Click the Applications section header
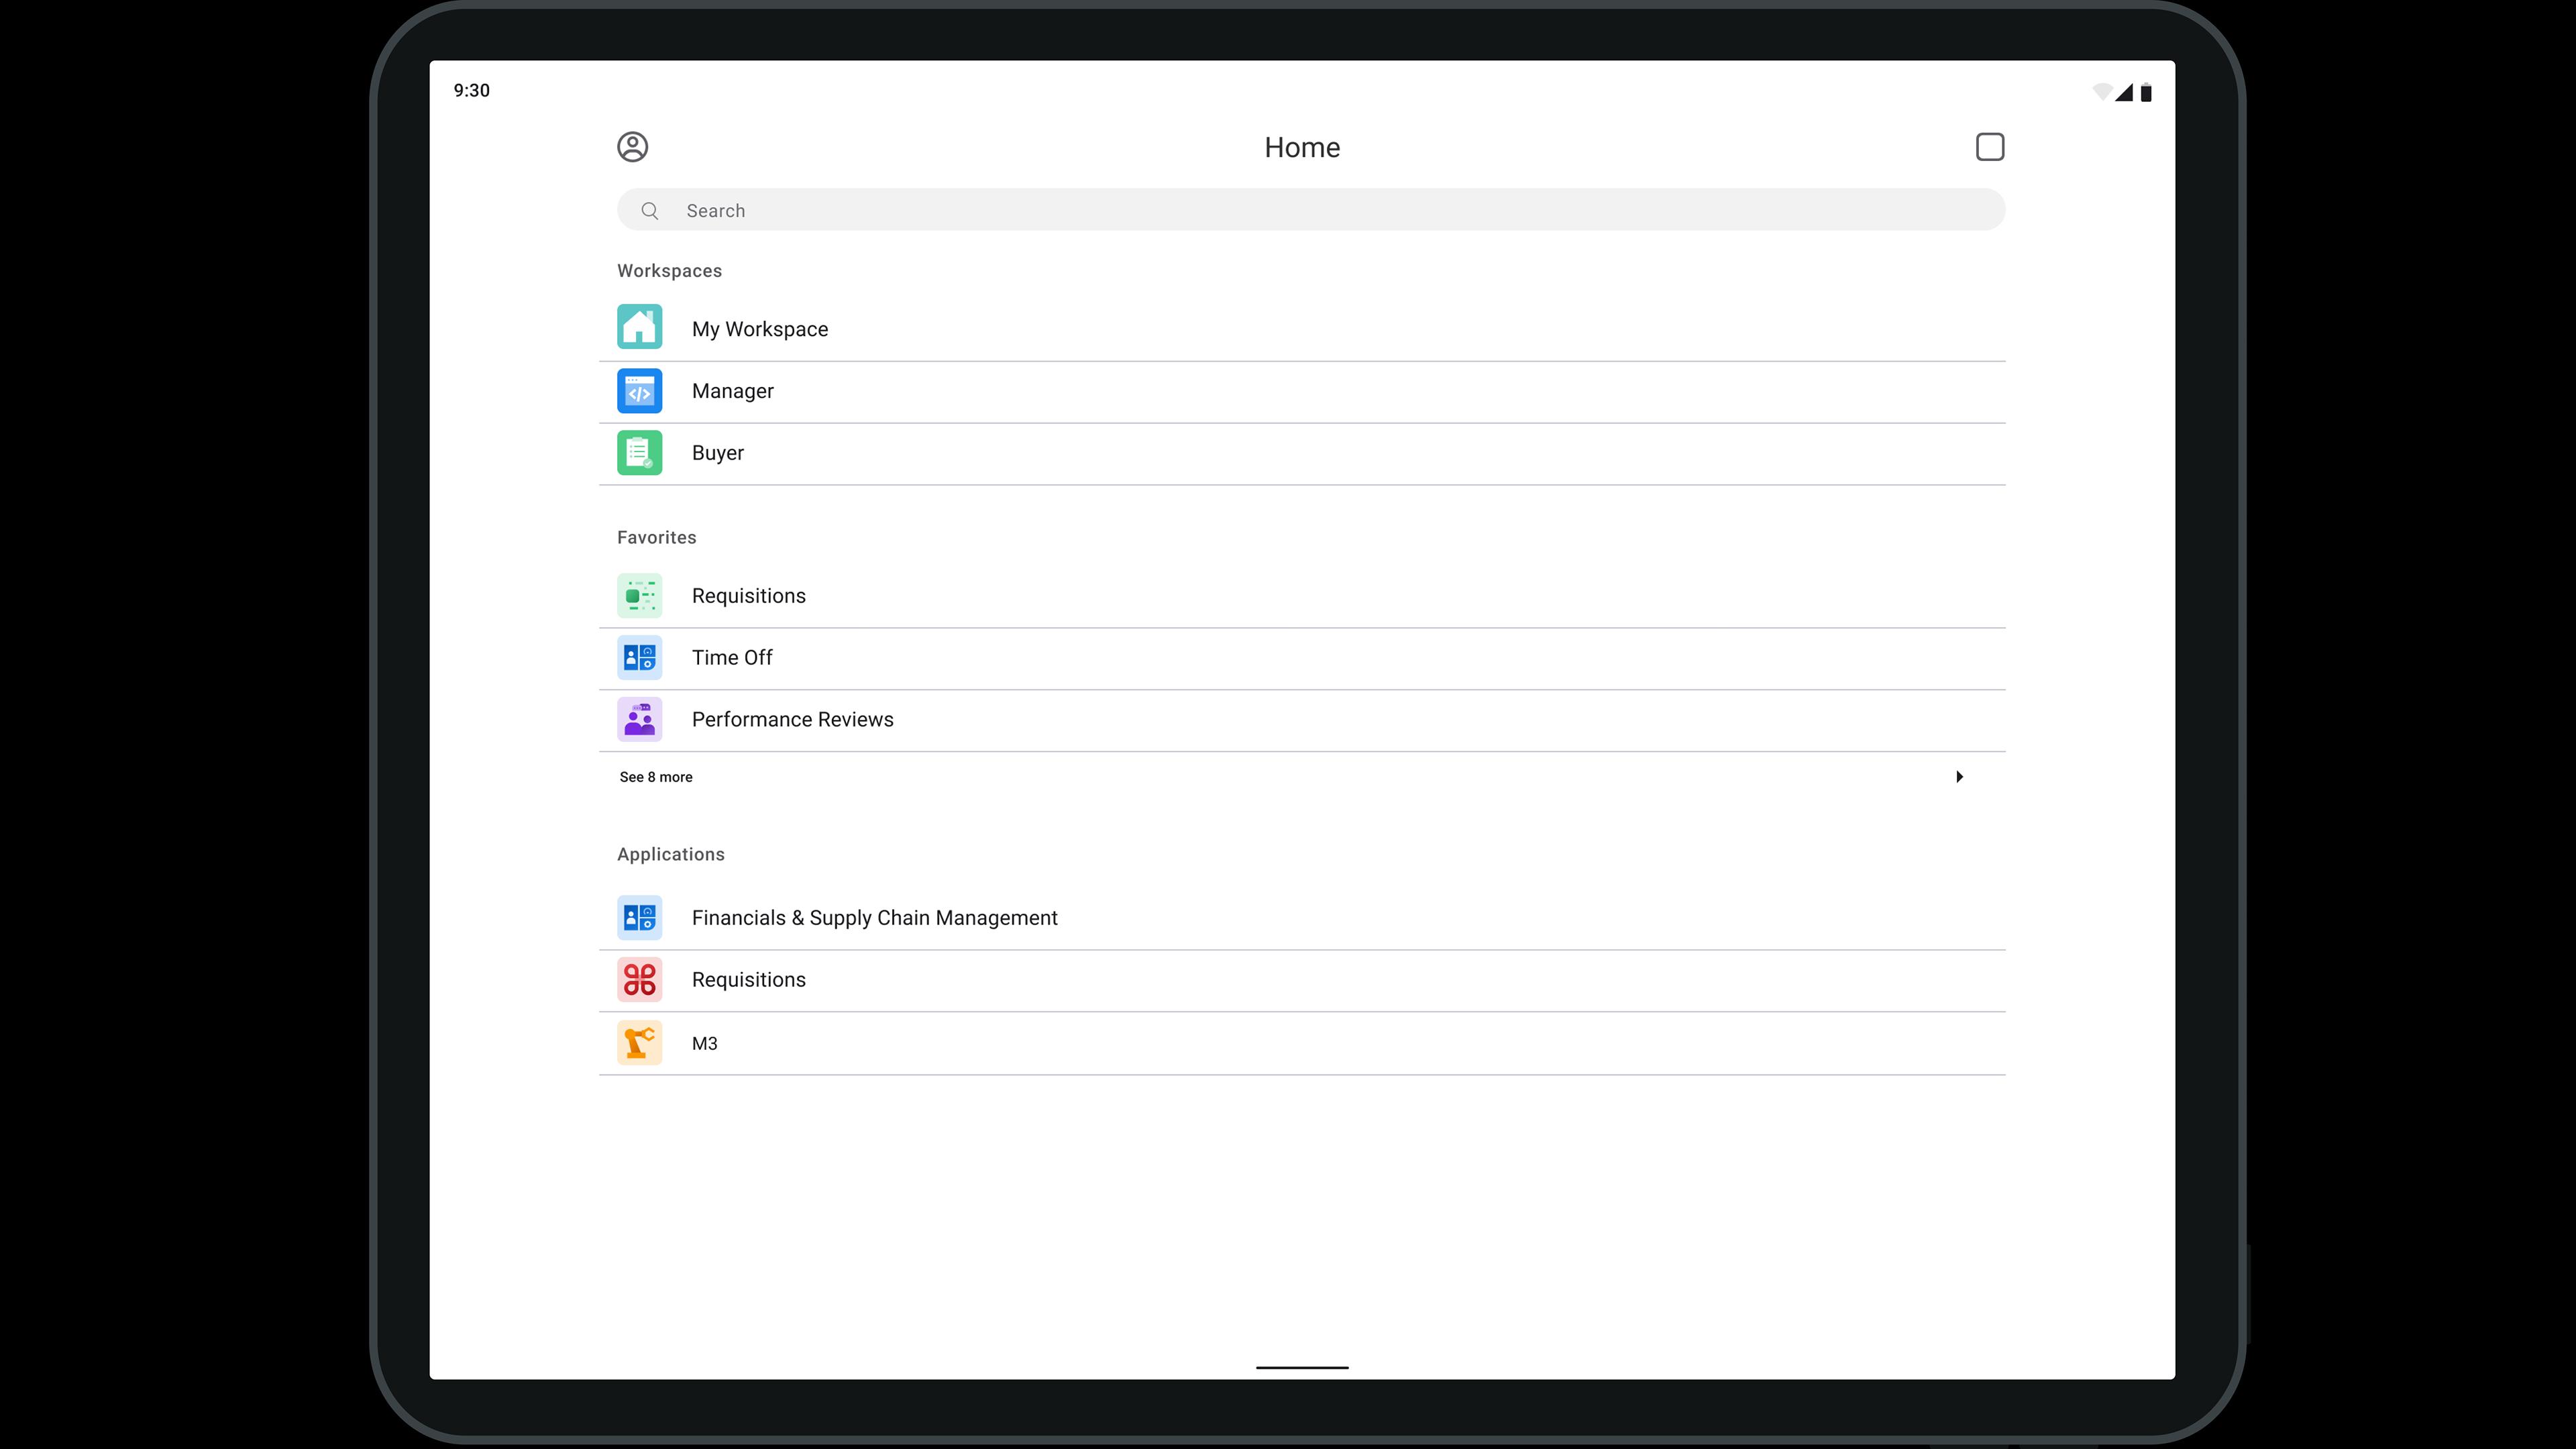Screen dimensions: 2576x1449 click(670, 855)
